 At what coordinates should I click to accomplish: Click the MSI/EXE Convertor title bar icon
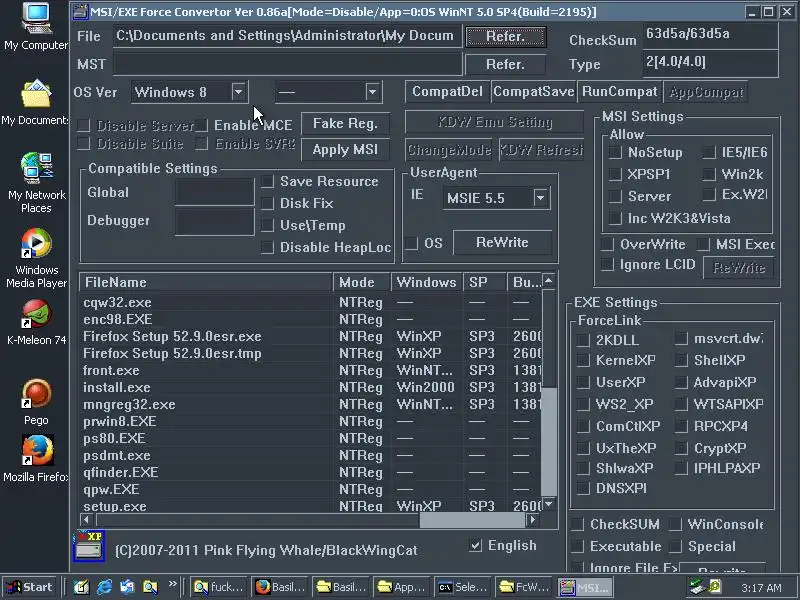click(x=80, y=12)
